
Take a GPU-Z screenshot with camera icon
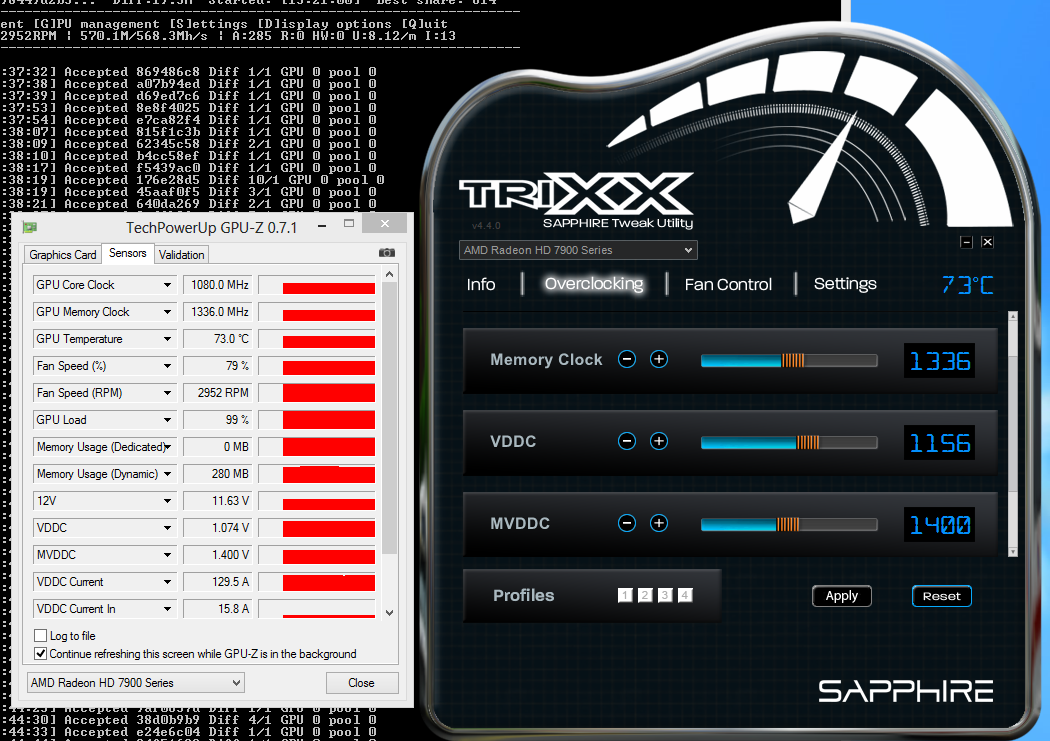[387, 253]
